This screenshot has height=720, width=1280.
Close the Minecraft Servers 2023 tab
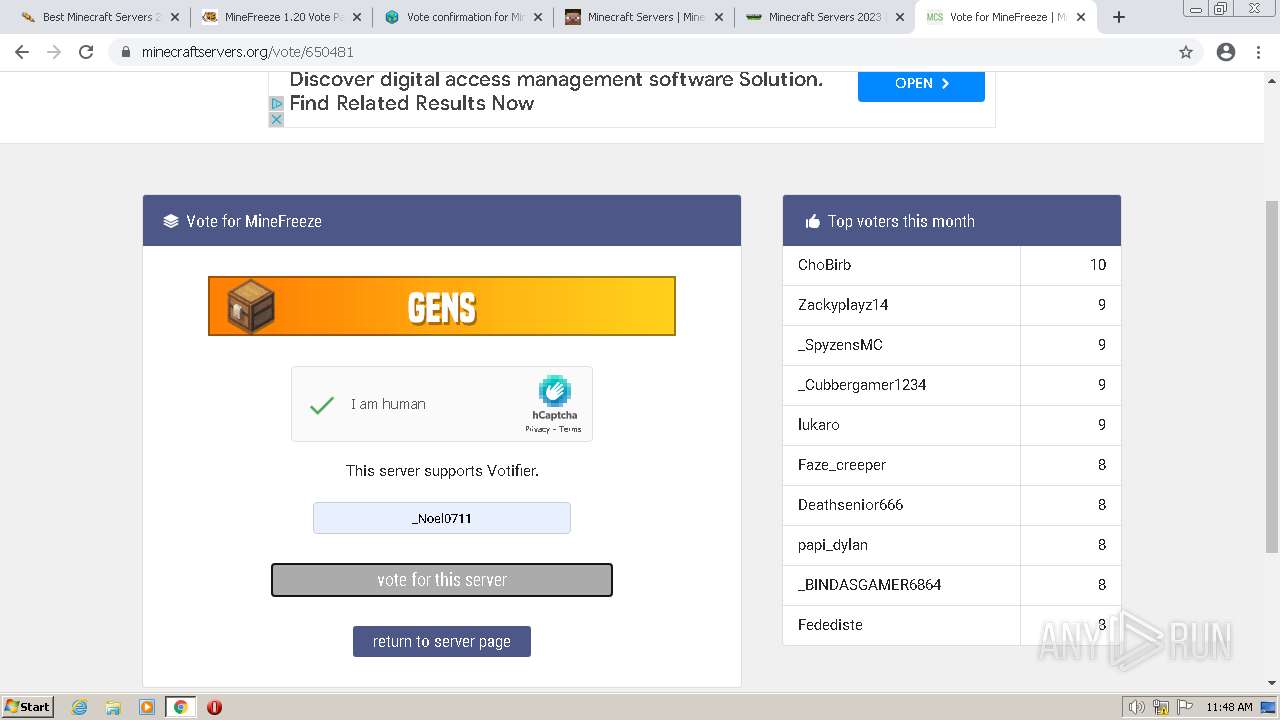pyautogui.click(x=899, y=17)
